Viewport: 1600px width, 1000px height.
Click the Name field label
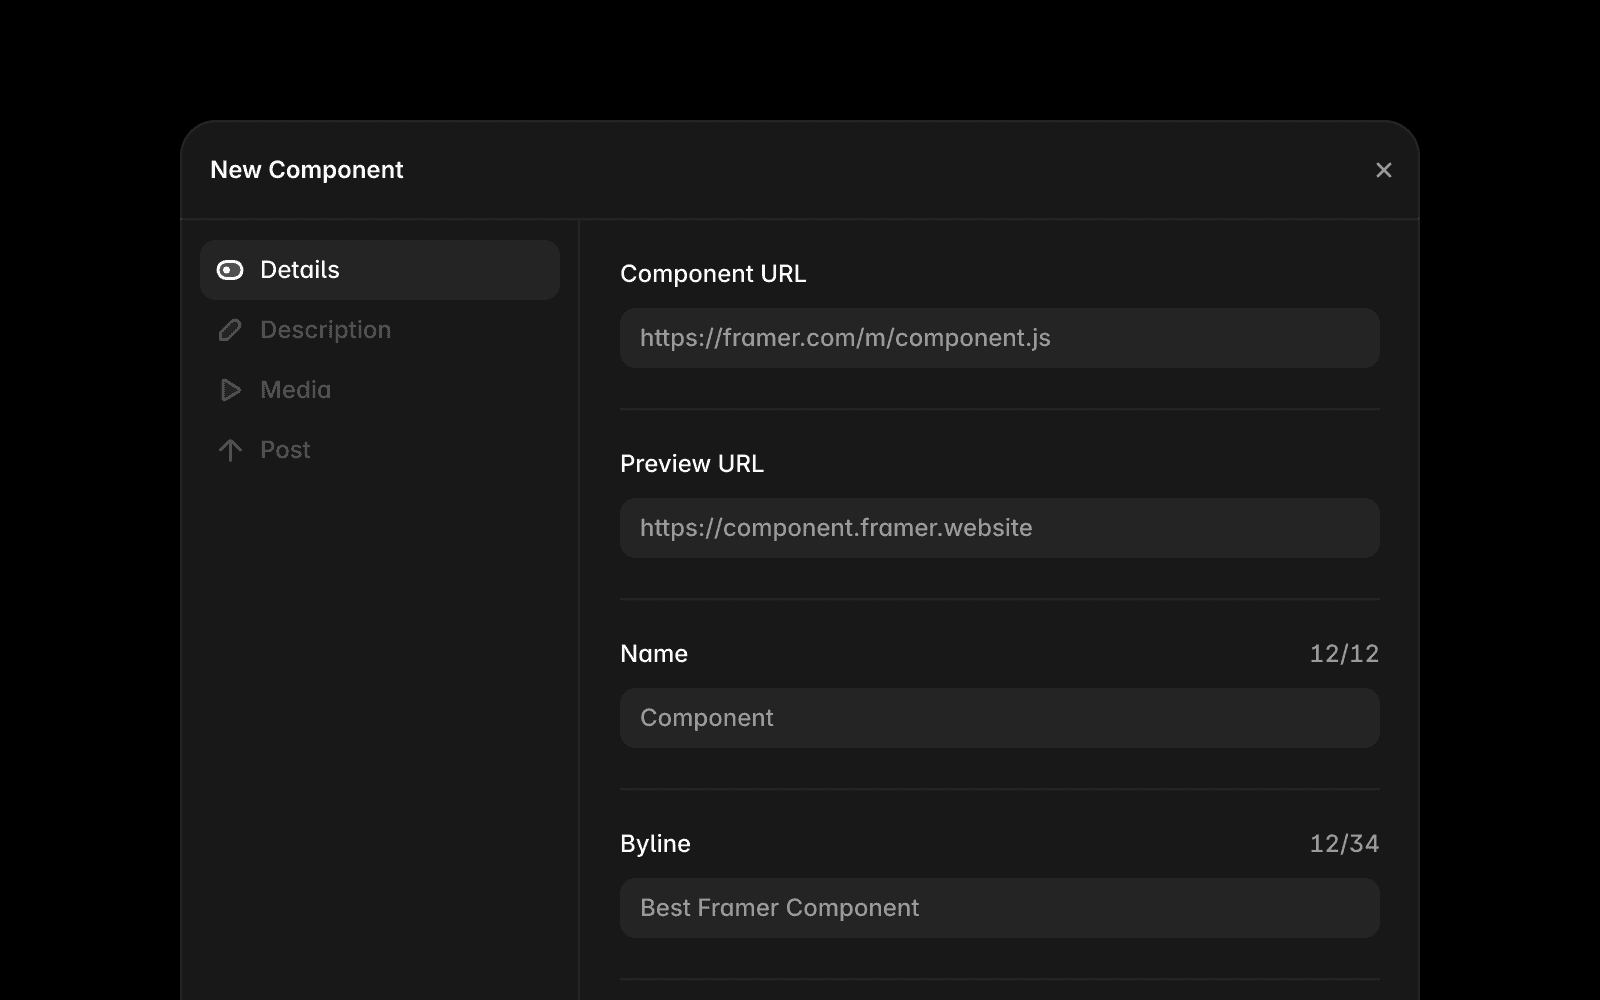654,654
